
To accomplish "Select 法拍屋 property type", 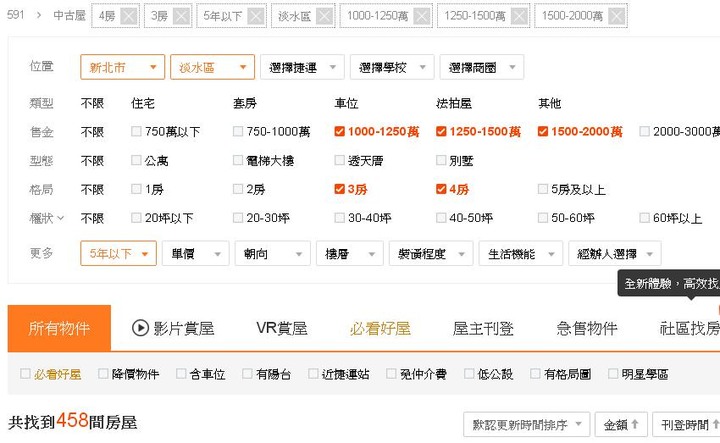I will (x=454, y=103).
